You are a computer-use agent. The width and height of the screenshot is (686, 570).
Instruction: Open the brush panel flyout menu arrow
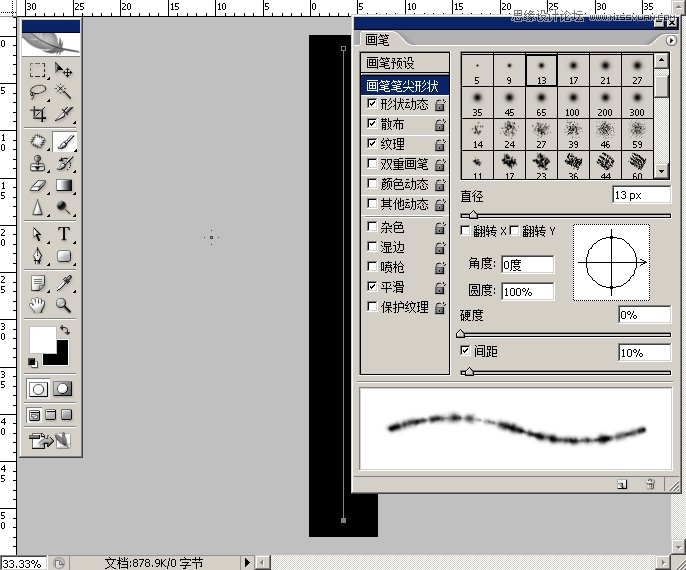point(668,41)
